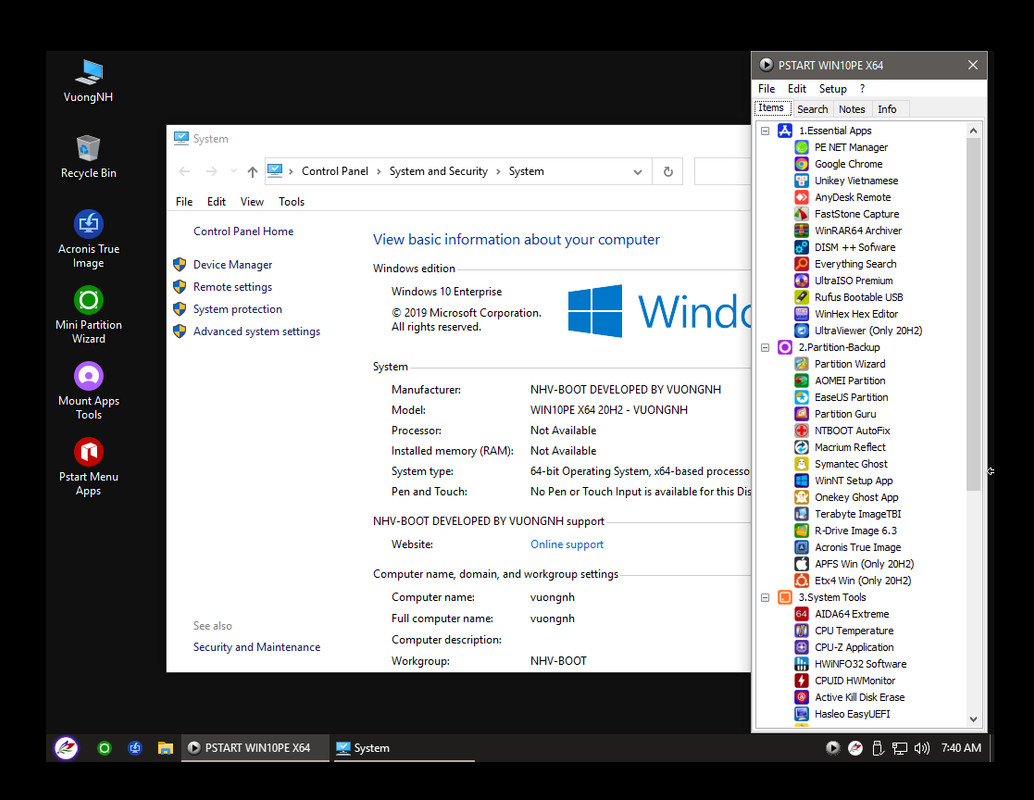This screenshot has height=800, width=1034.
Task: Collapse the 2.Partition-Backup group
Action: coord(765,348)
